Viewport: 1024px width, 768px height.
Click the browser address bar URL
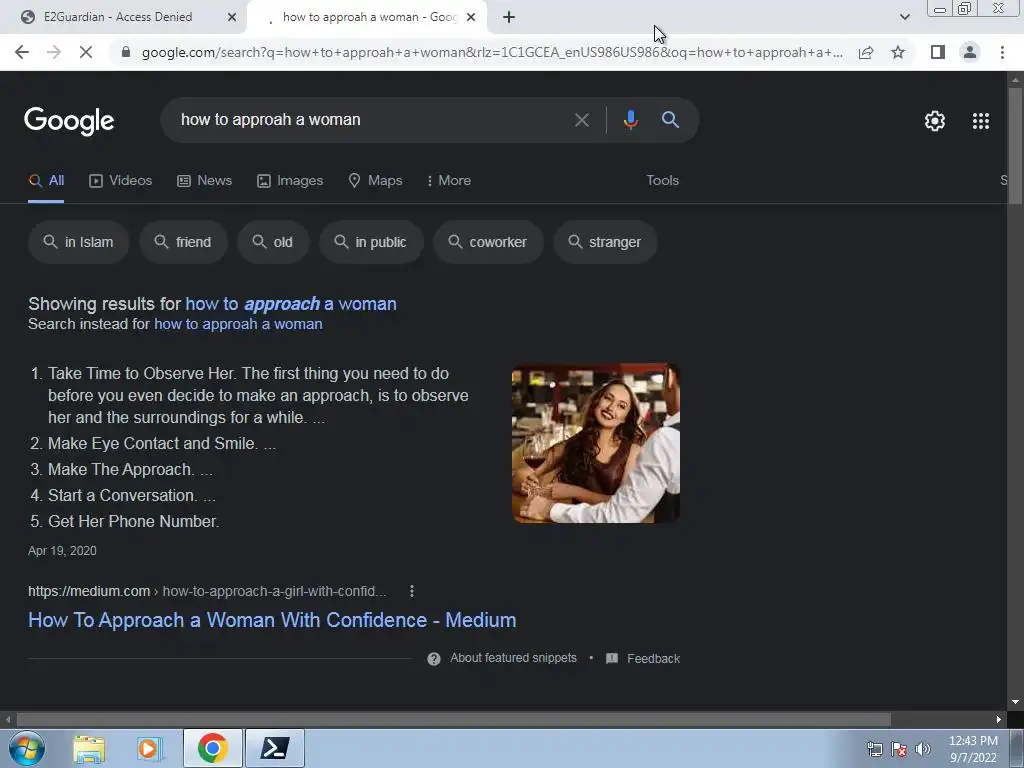pyautogui.click(x=491, y=52)
